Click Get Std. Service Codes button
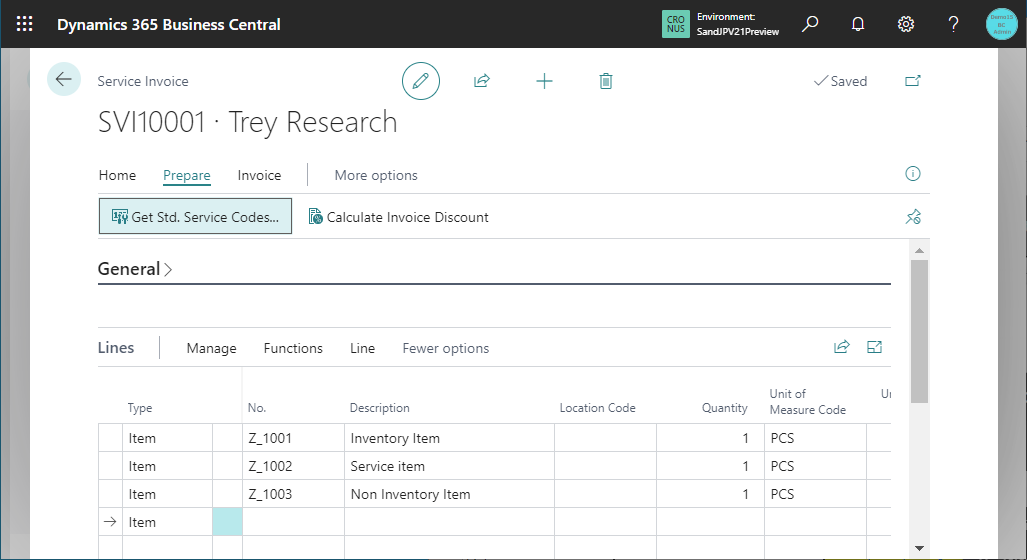 pos(195,216)
